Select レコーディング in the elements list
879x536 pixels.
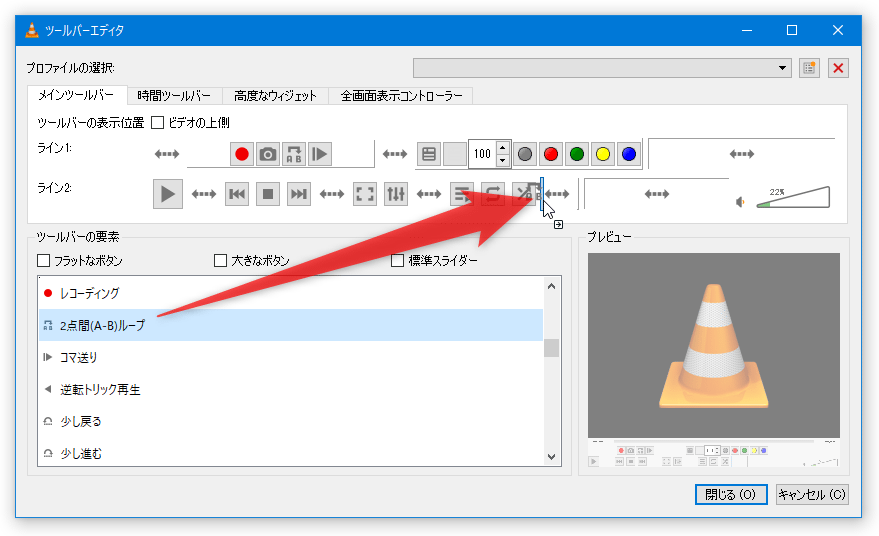tap(291, 293)
